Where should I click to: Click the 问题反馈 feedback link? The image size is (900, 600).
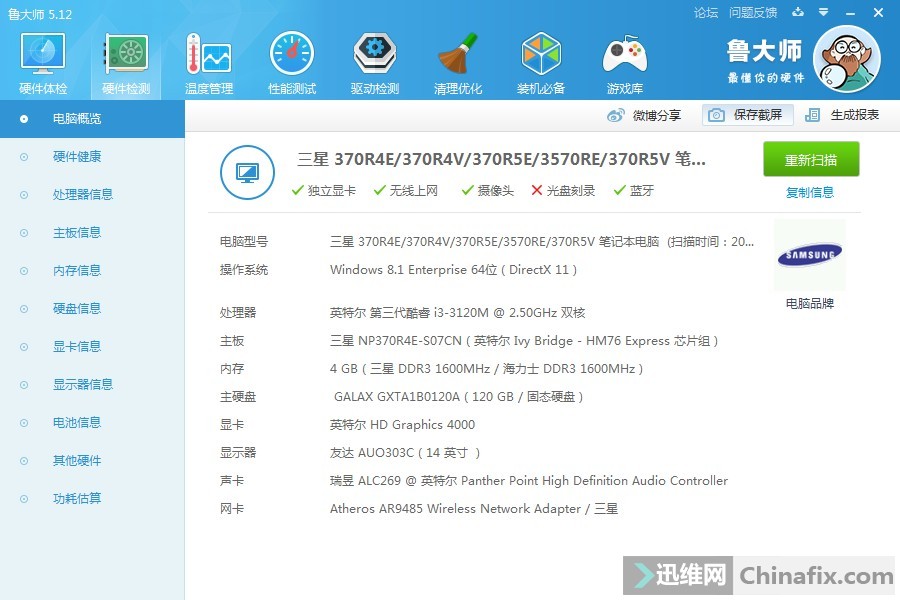click(753, 13)
